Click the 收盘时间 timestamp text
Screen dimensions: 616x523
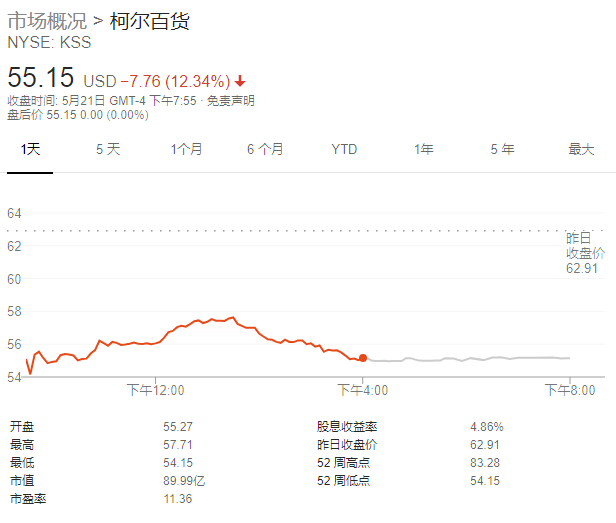pyautogui.click(x=102, y=101)
